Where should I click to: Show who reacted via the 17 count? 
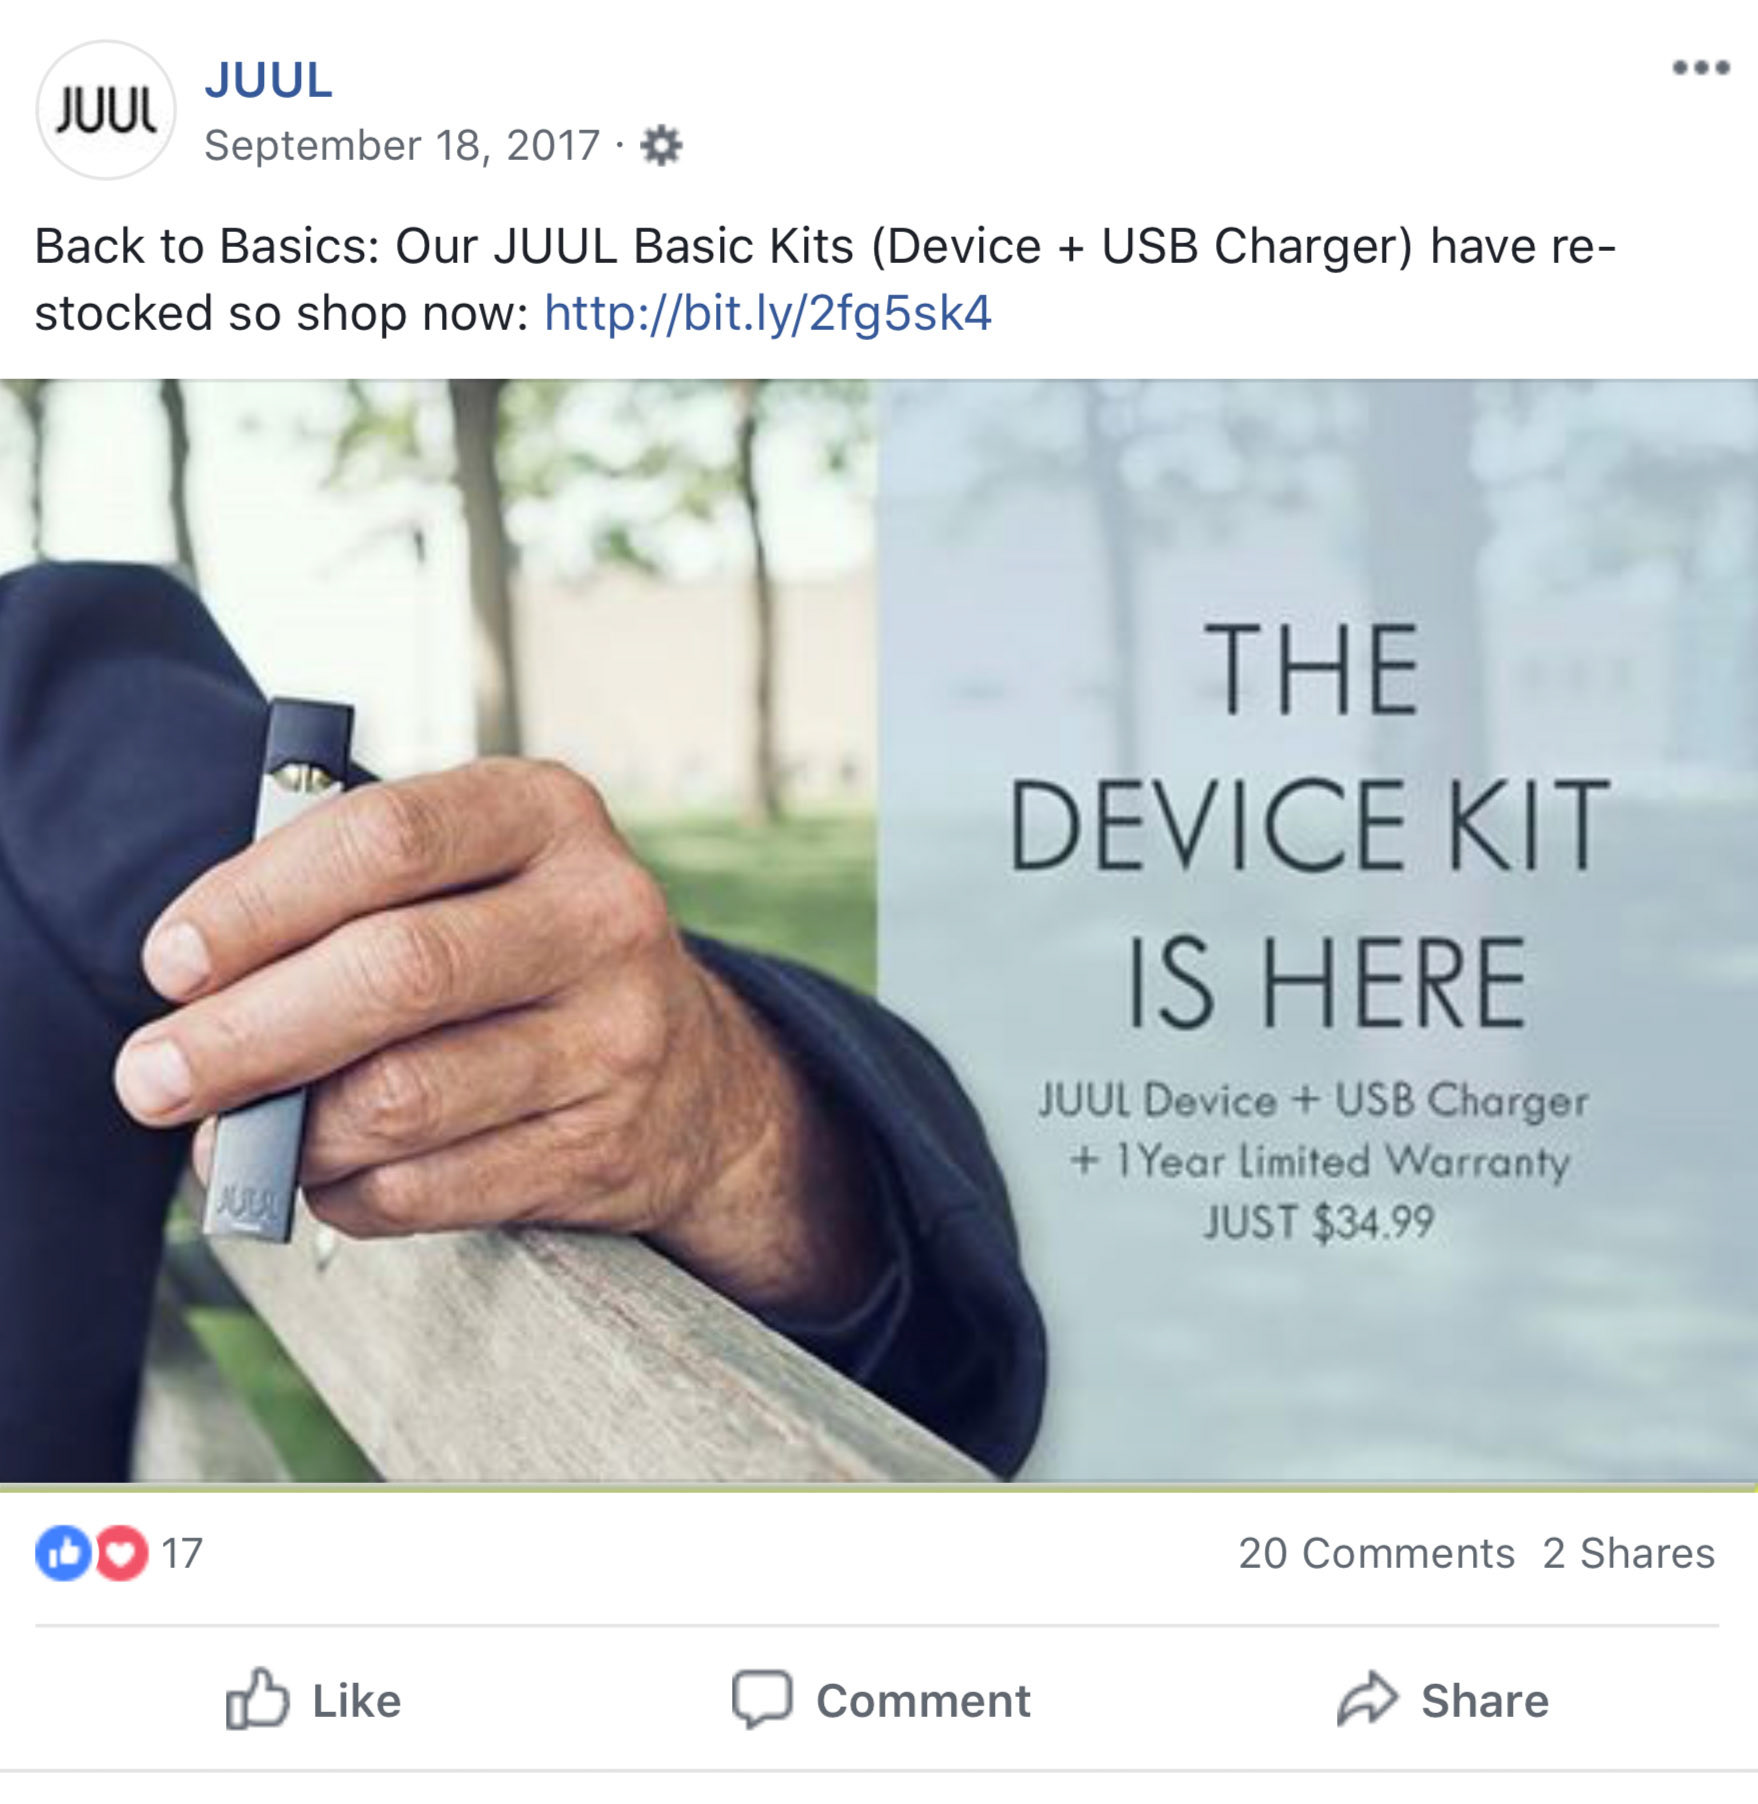pos(182,1554)
